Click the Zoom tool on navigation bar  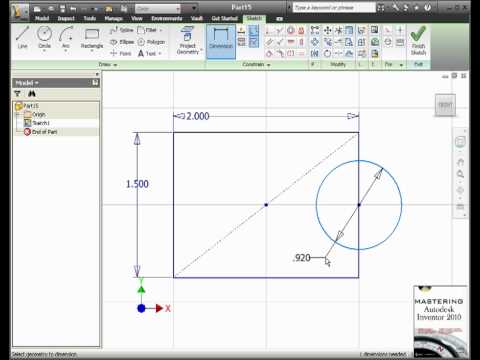[460, 174]
